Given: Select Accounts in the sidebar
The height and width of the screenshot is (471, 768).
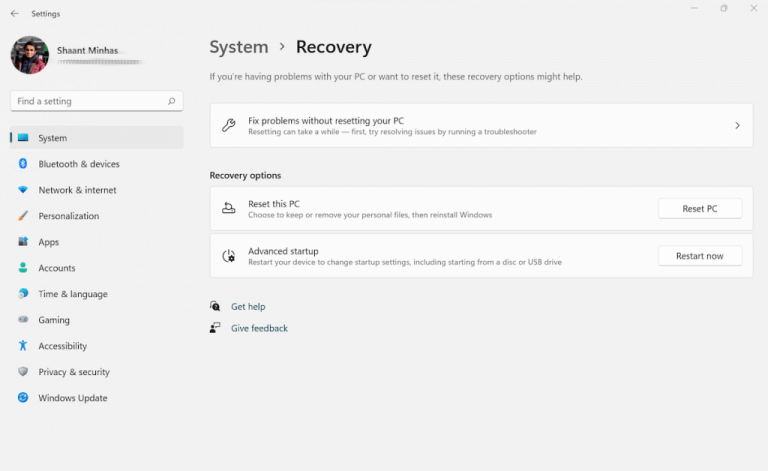Looking at the screenshot, I should [57, 268].
